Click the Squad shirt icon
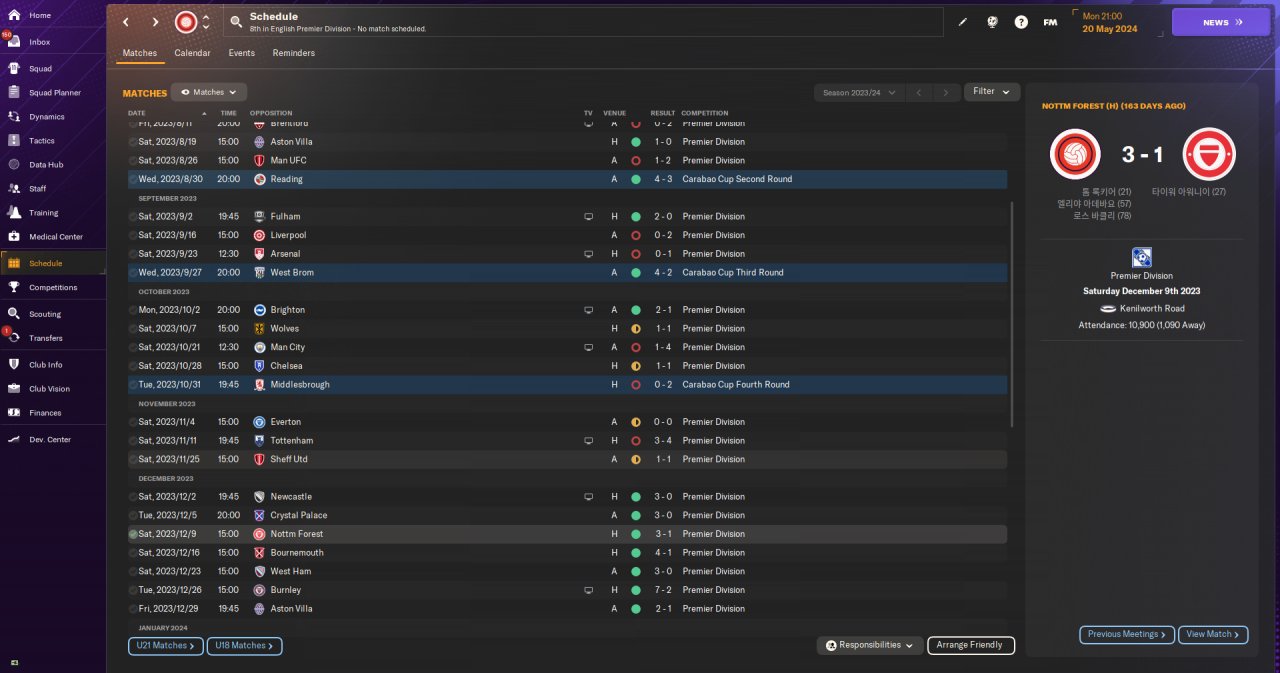1280x673 pixels. [14, 69]
